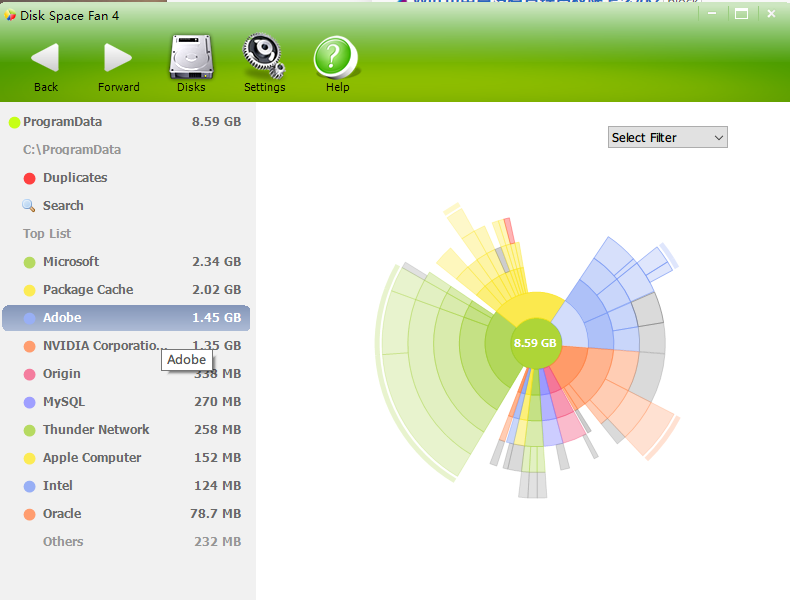Click the red Duplicates dot icon
This screenshot has height=600, width=790.
(29, 178)
